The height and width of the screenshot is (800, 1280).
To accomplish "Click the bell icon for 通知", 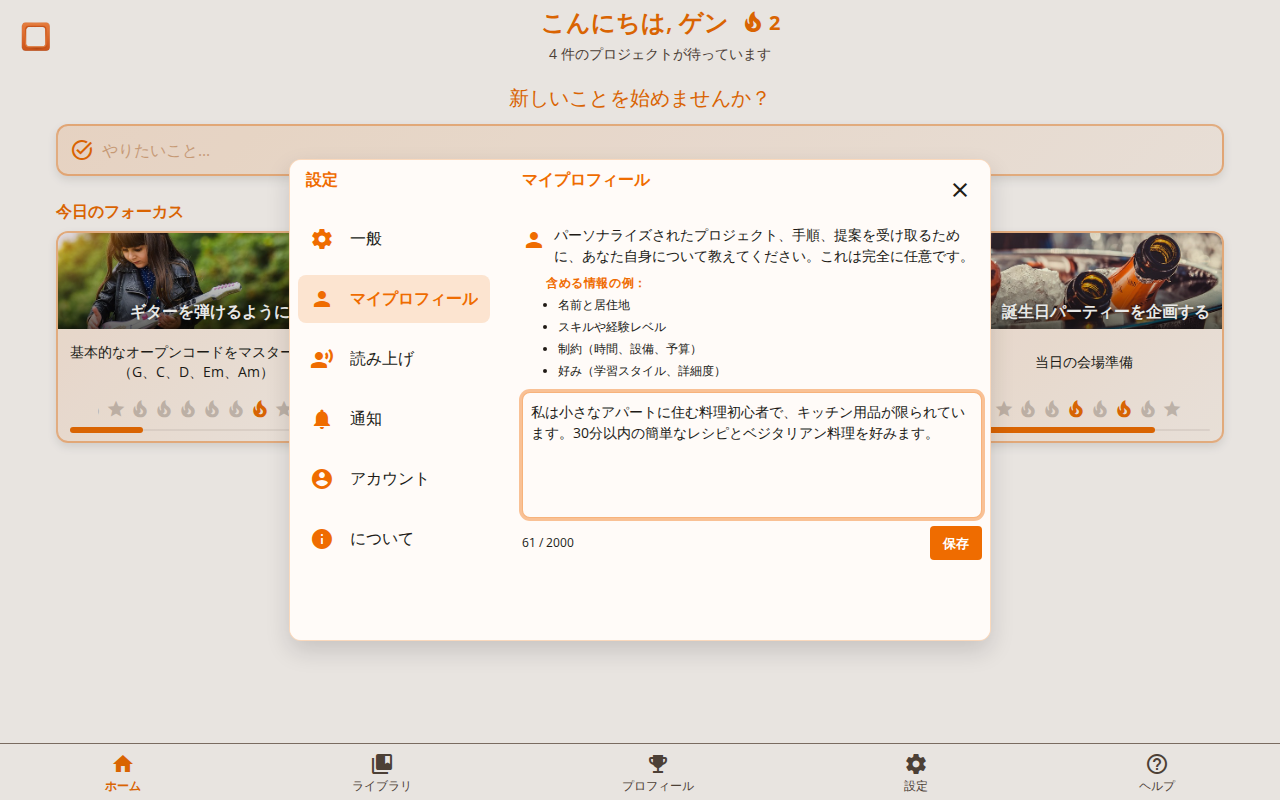I will pyautogui.click(x=322, y=419).
